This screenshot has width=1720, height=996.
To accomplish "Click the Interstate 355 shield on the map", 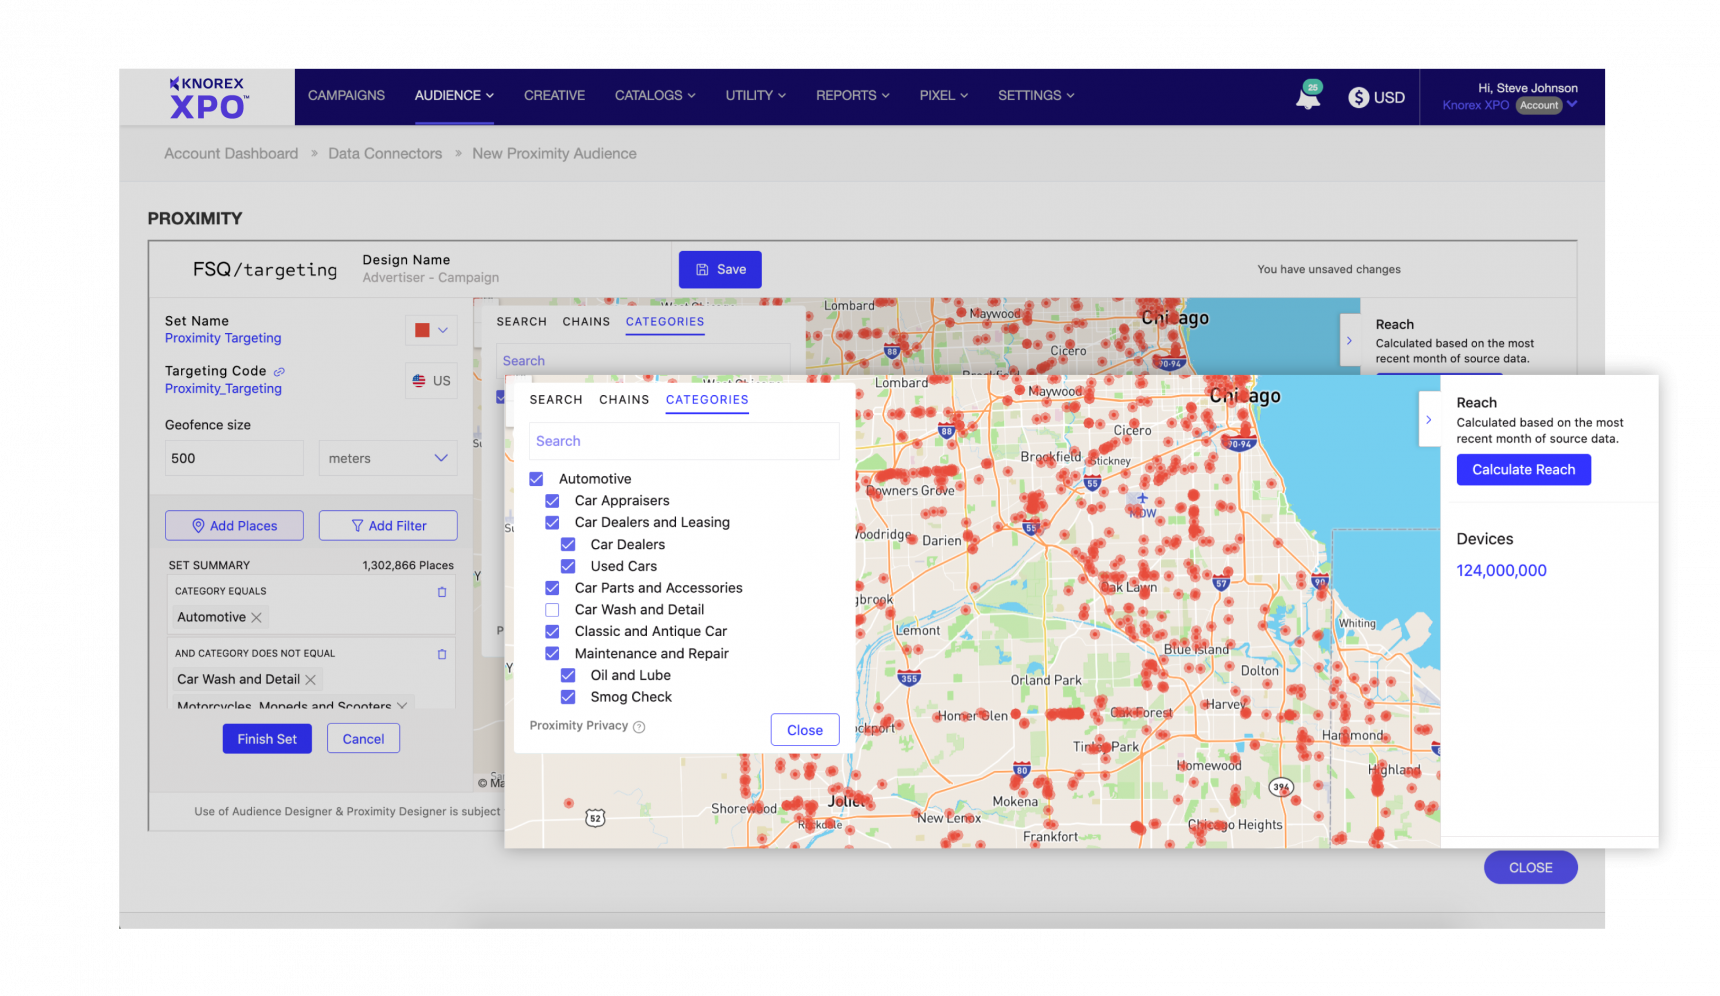I will (908, 677).
